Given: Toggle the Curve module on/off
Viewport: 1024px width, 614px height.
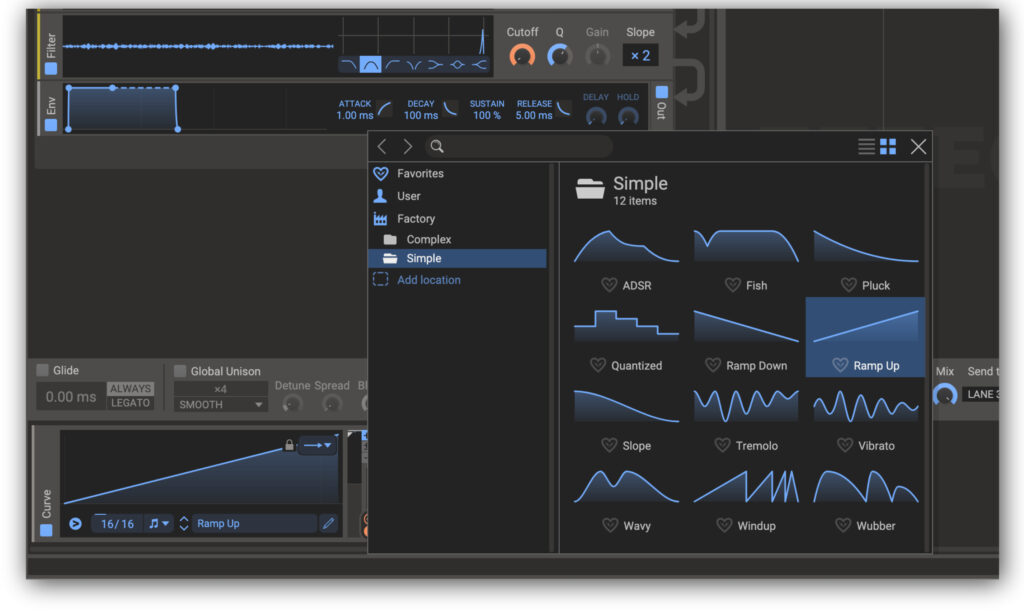Looking at the screenshot, I should (x=46, y=530).
